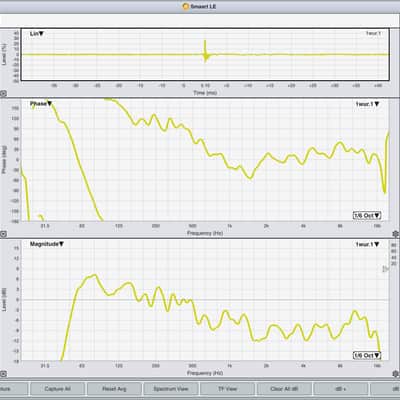The width and height of the screenshot is (400, 400).
Task: Open the gear settings icon beside phase plot
Action: coord(396,234)
